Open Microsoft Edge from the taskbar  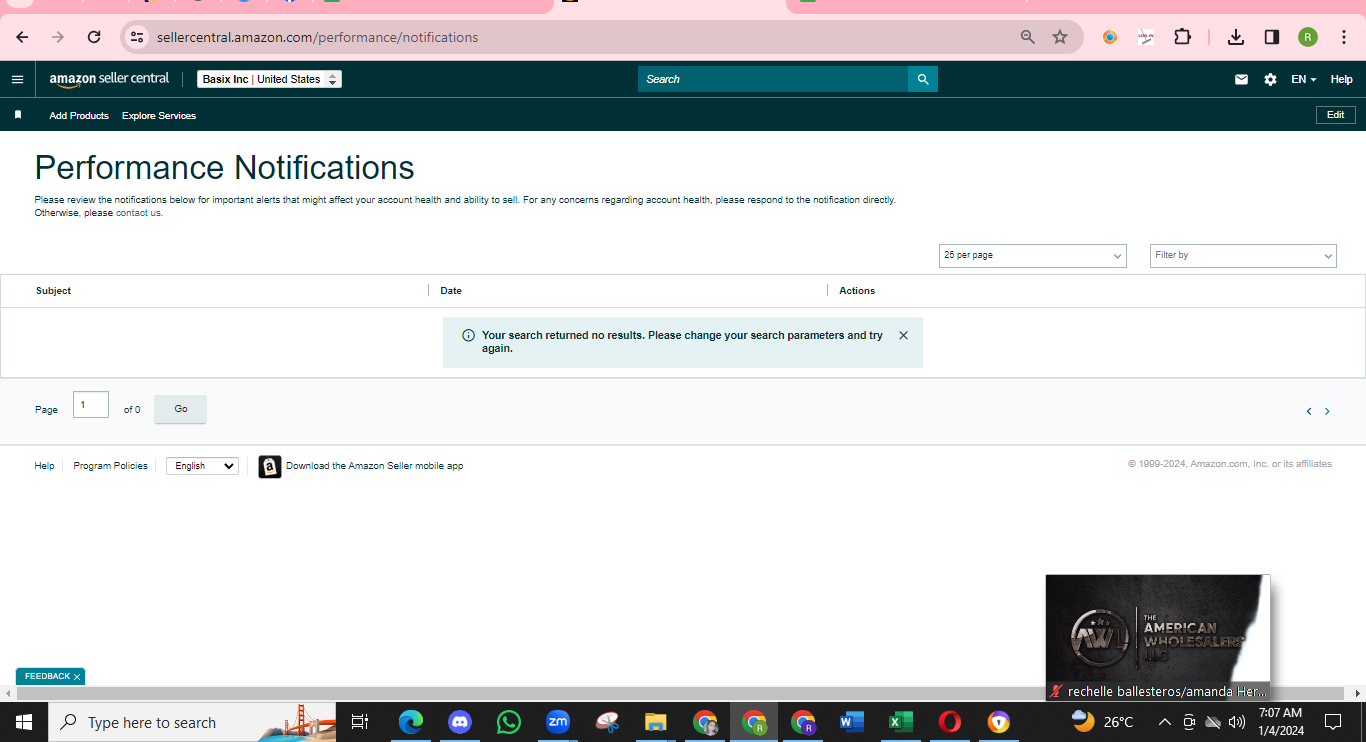click(411, 722)
